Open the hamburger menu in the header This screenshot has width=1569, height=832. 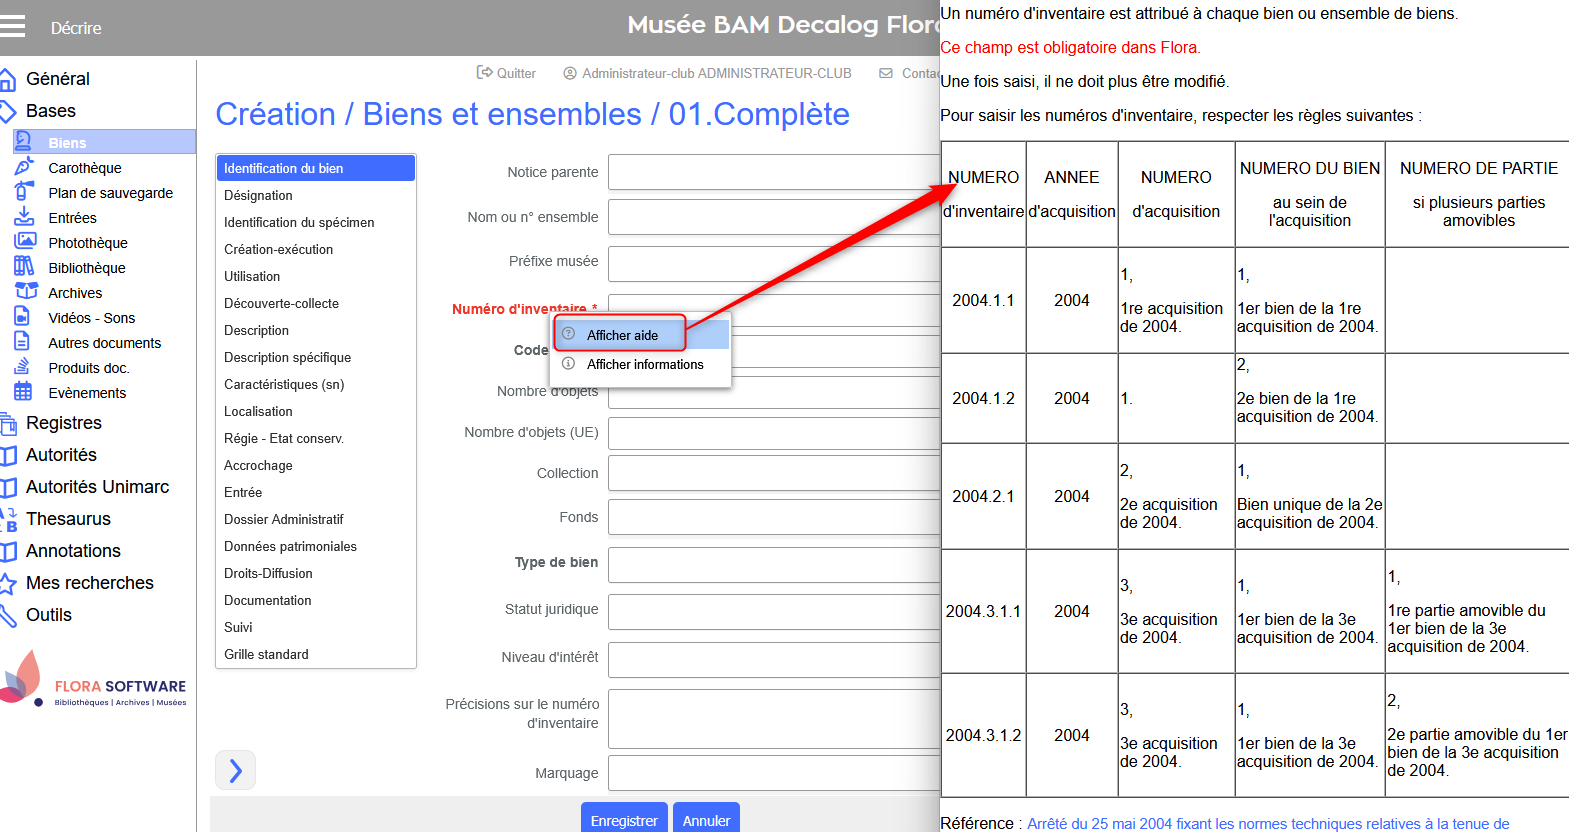(x=12, y=27)
